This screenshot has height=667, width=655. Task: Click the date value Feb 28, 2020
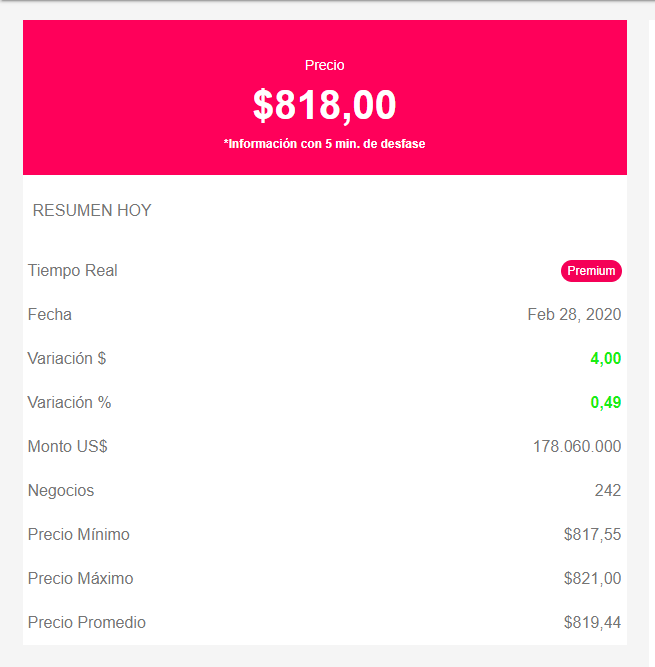(x=574, y=314)
